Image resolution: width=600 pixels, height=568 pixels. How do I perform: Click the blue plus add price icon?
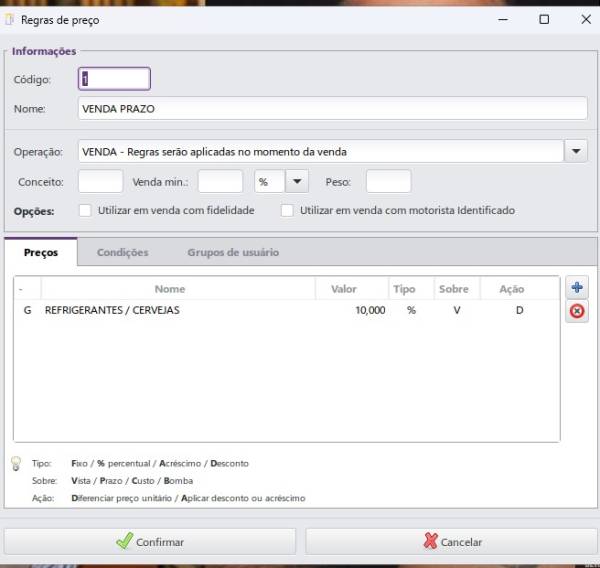[x=577, y=288]
